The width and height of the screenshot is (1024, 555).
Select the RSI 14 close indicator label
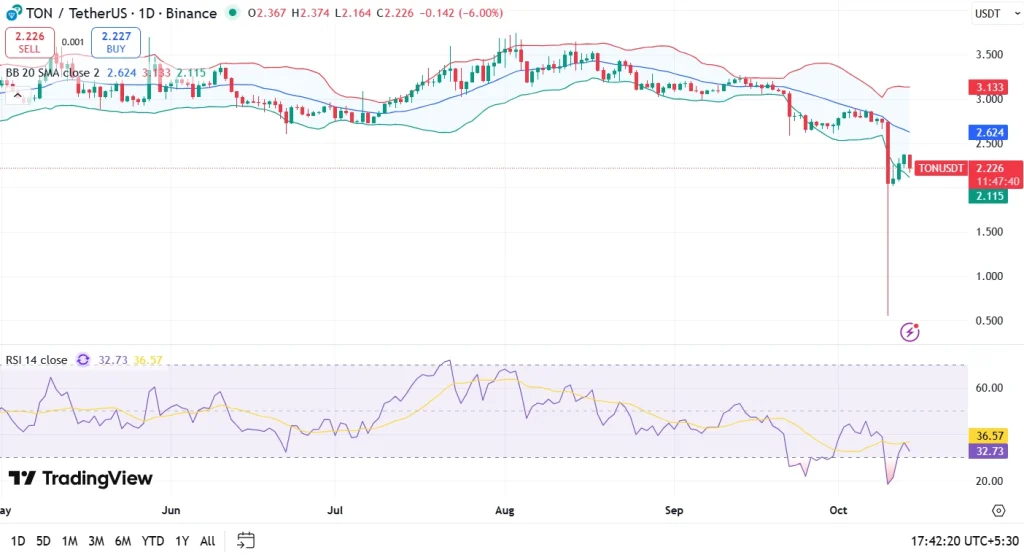click(35, 359)
